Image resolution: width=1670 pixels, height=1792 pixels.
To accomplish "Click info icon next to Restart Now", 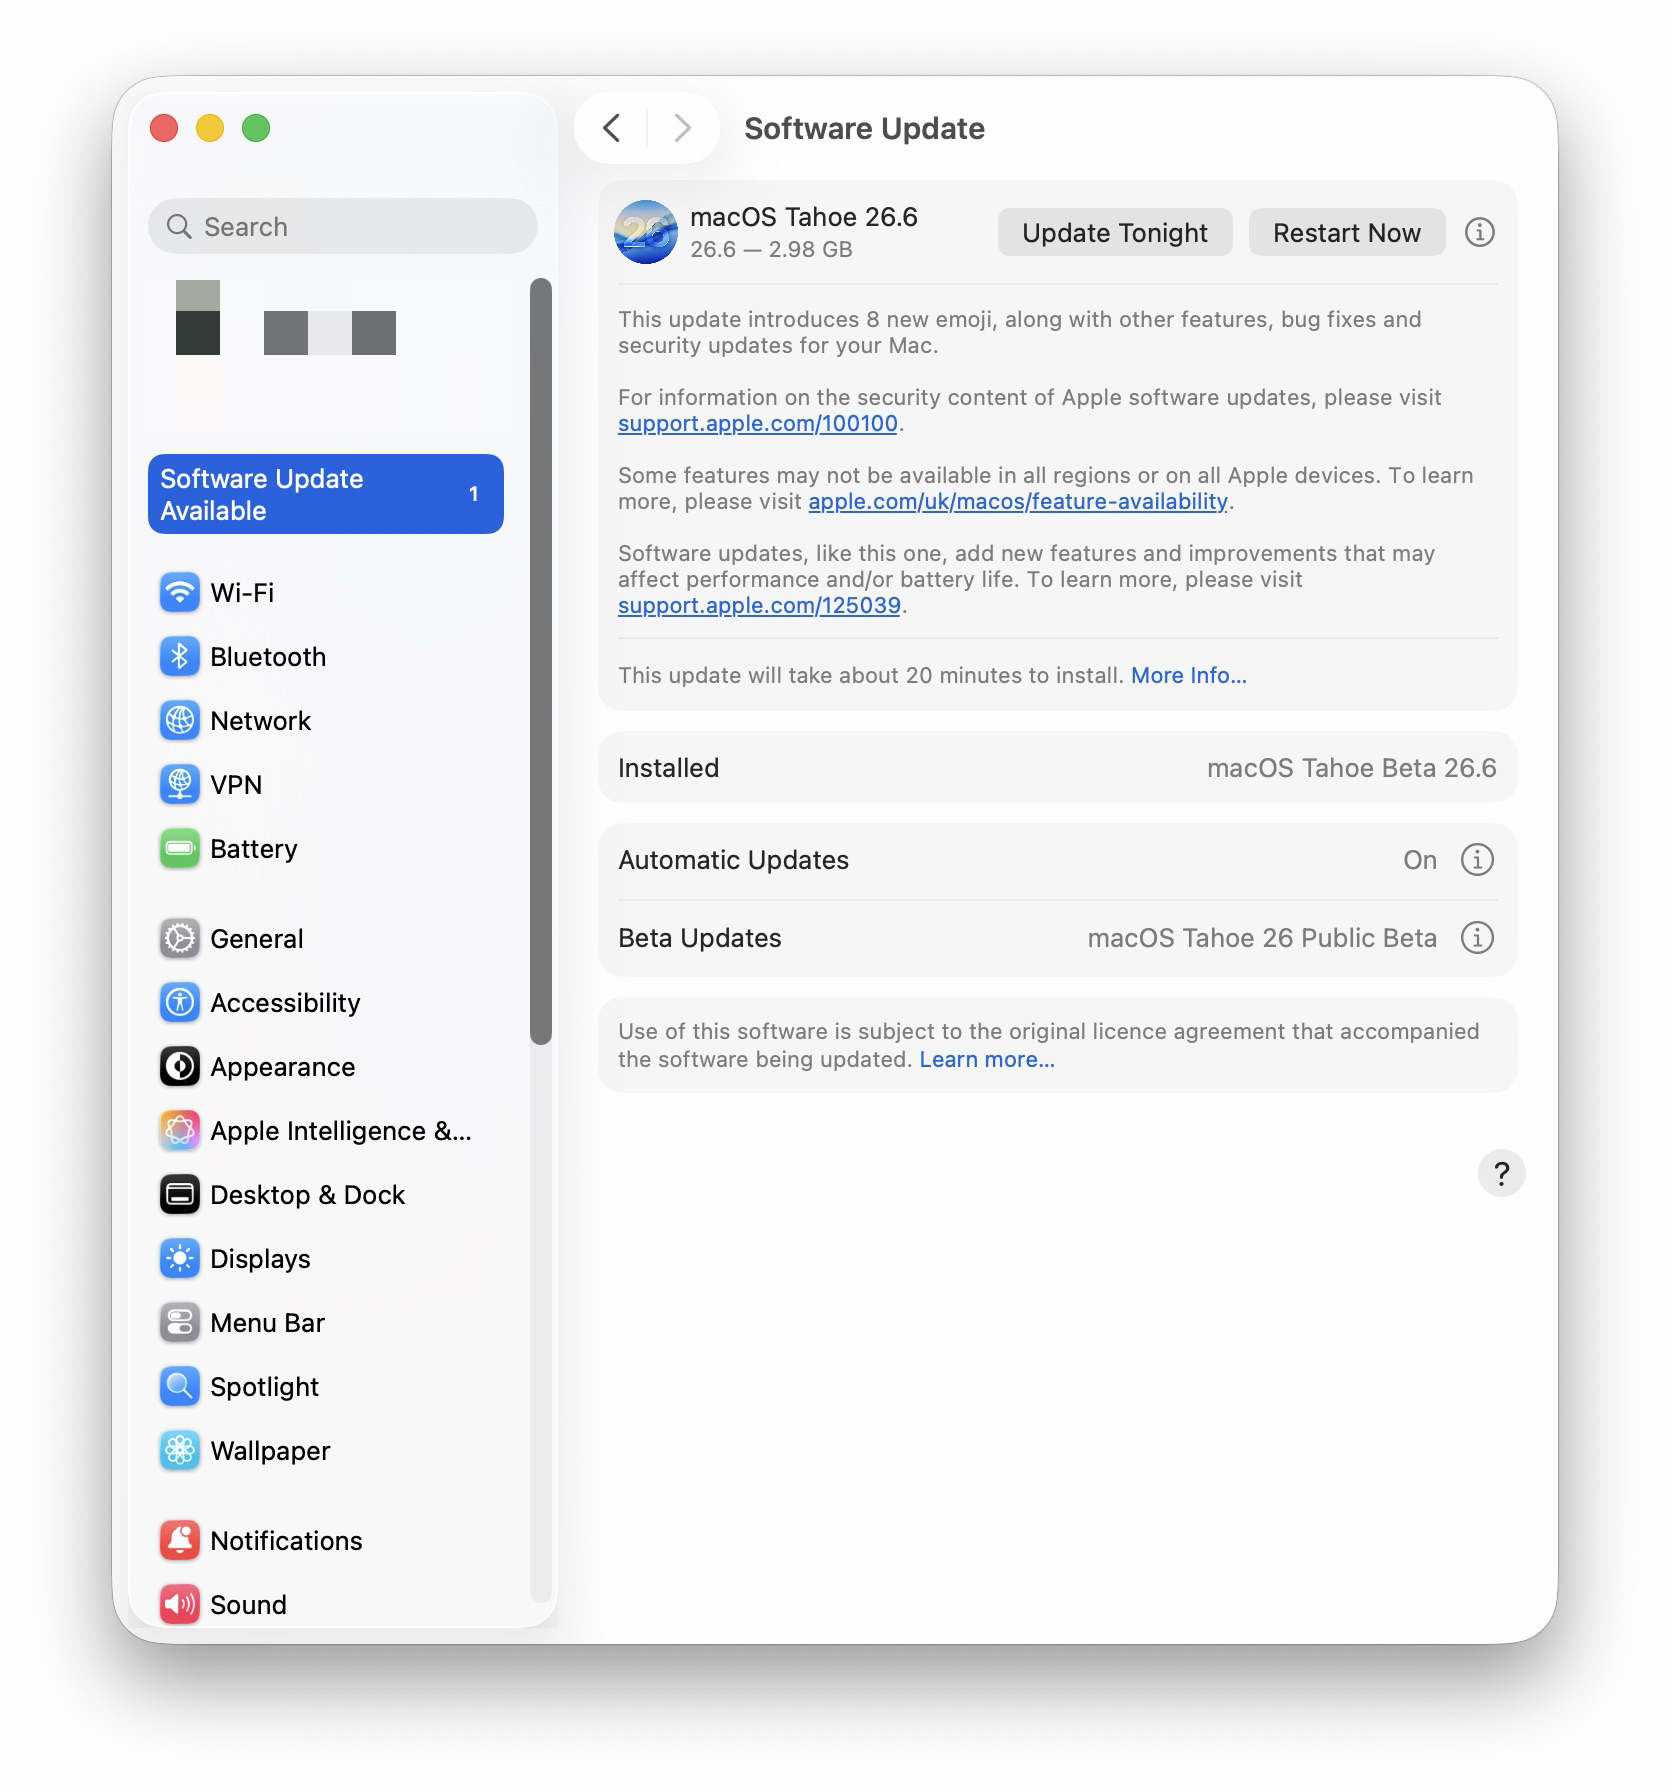I will pos(1479,232).
